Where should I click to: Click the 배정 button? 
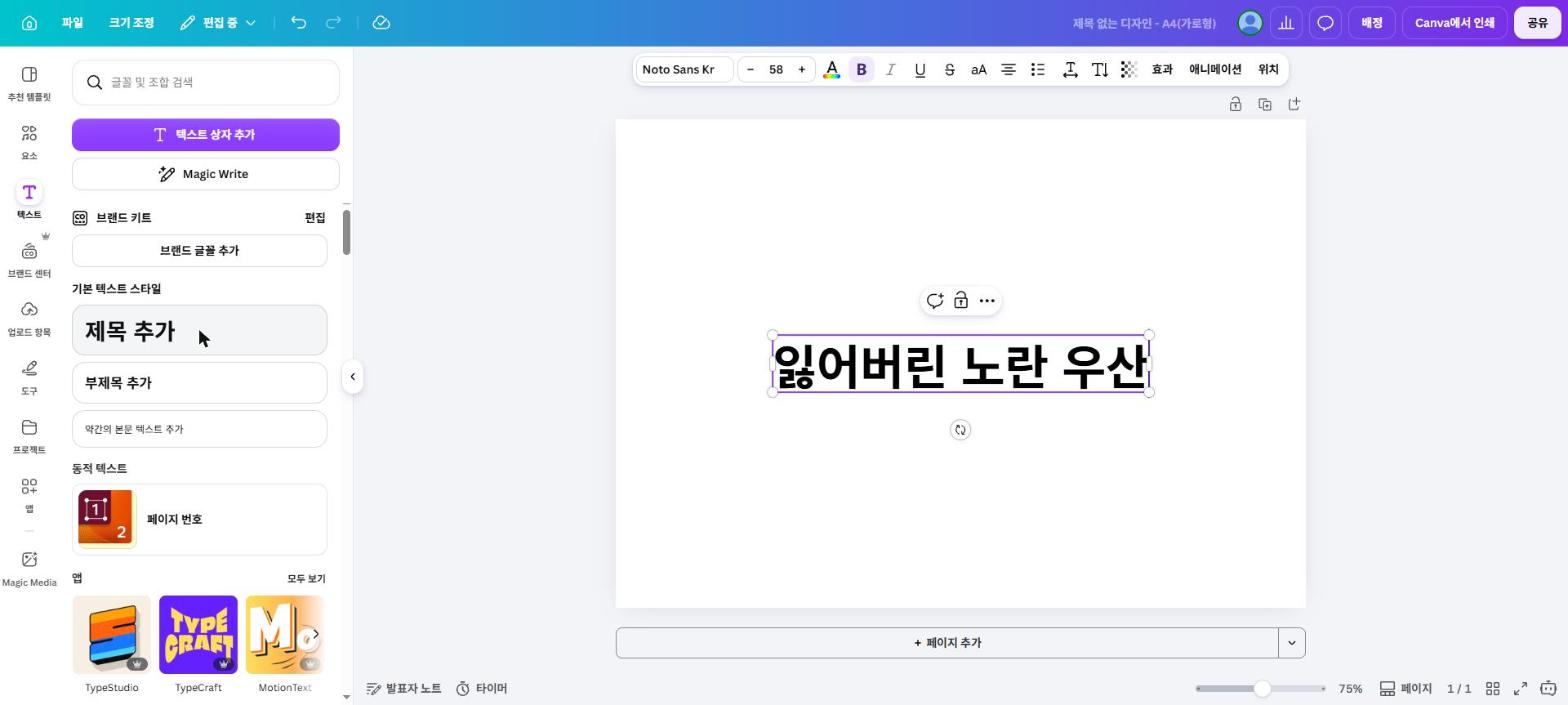click(1371, 22)
